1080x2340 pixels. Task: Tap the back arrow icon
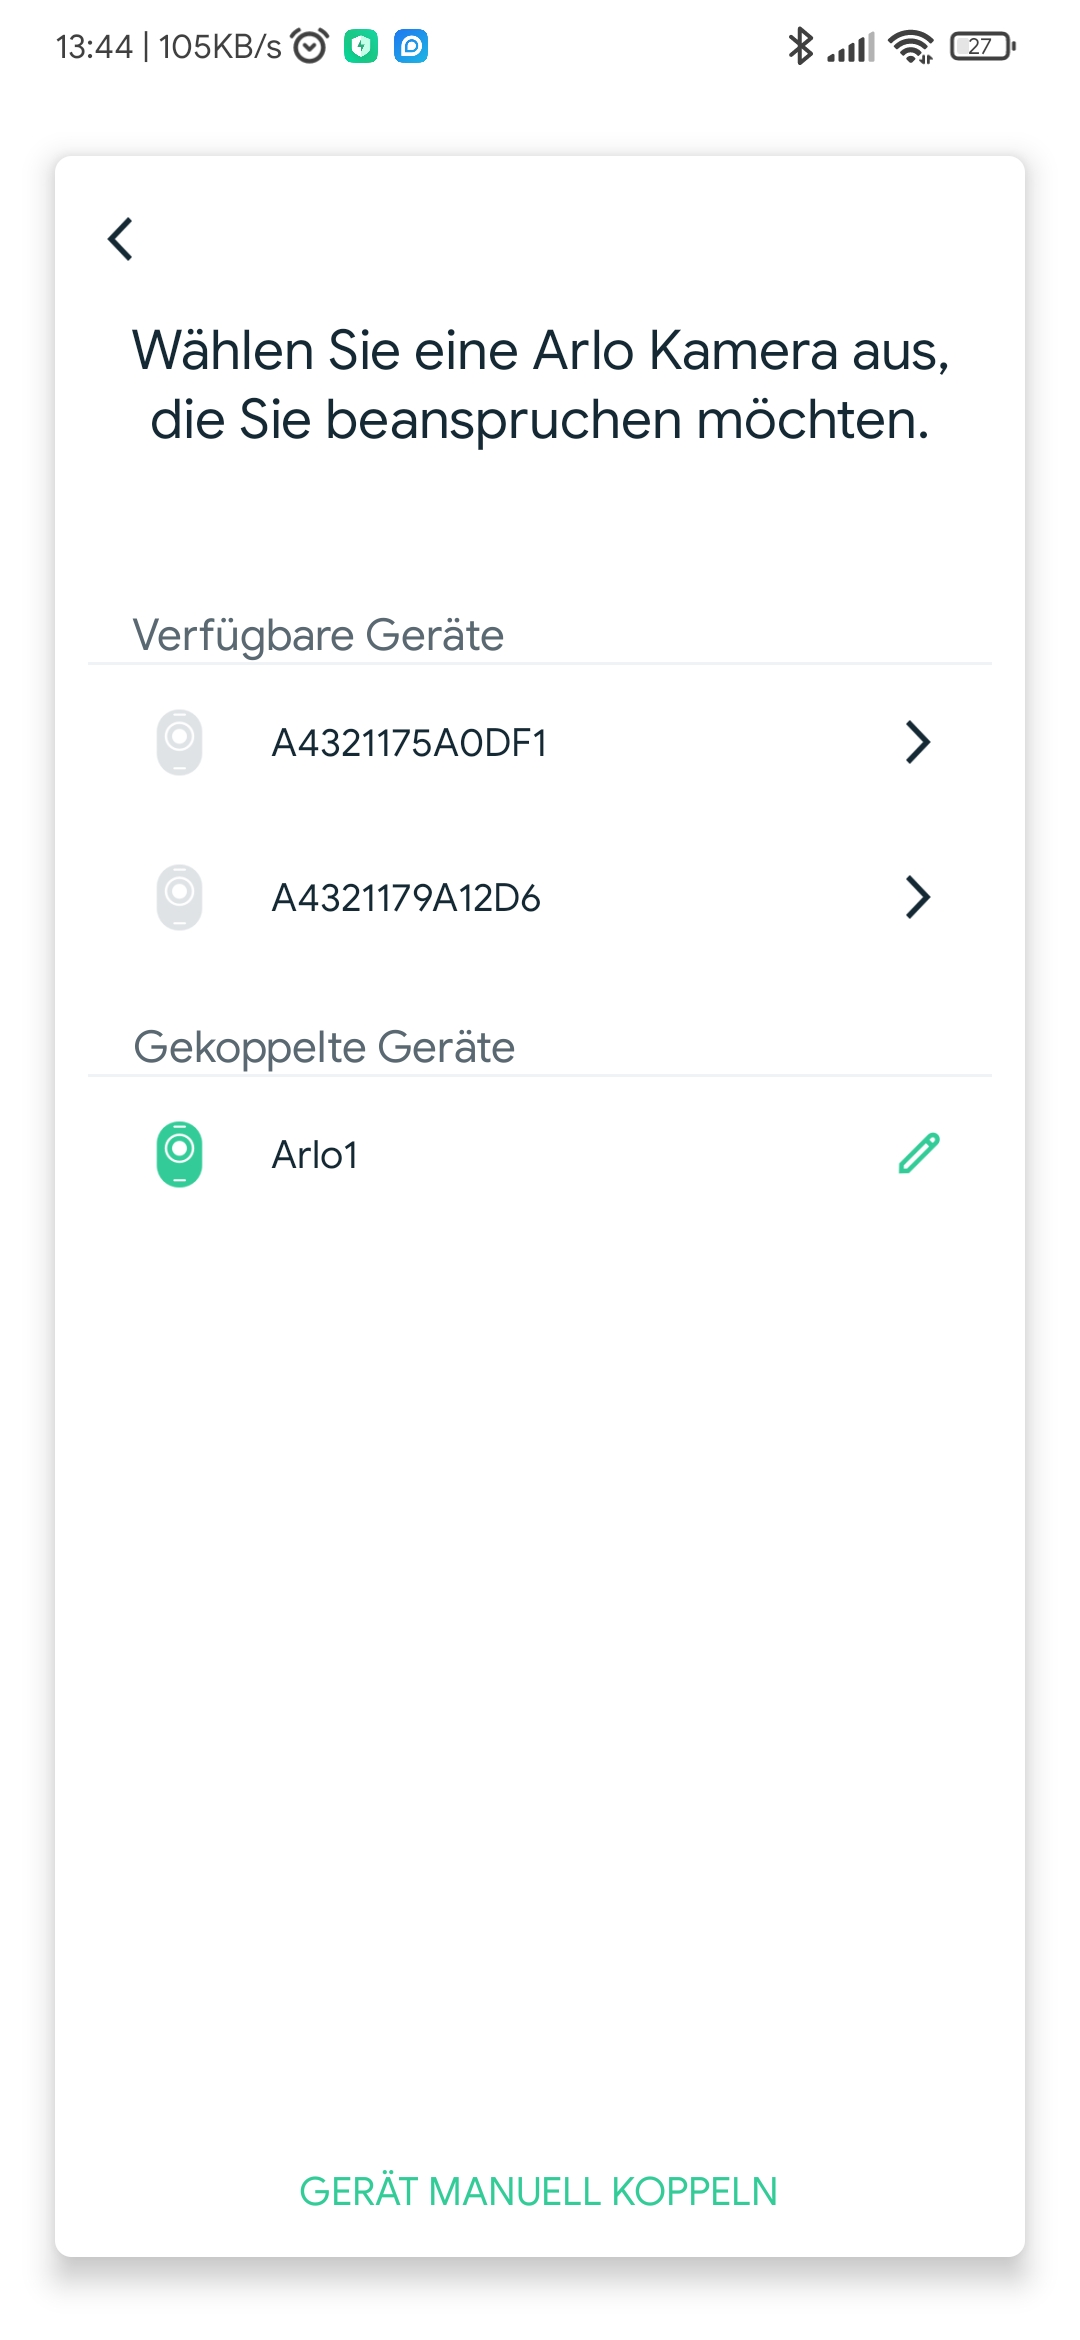tap(121, 239)
